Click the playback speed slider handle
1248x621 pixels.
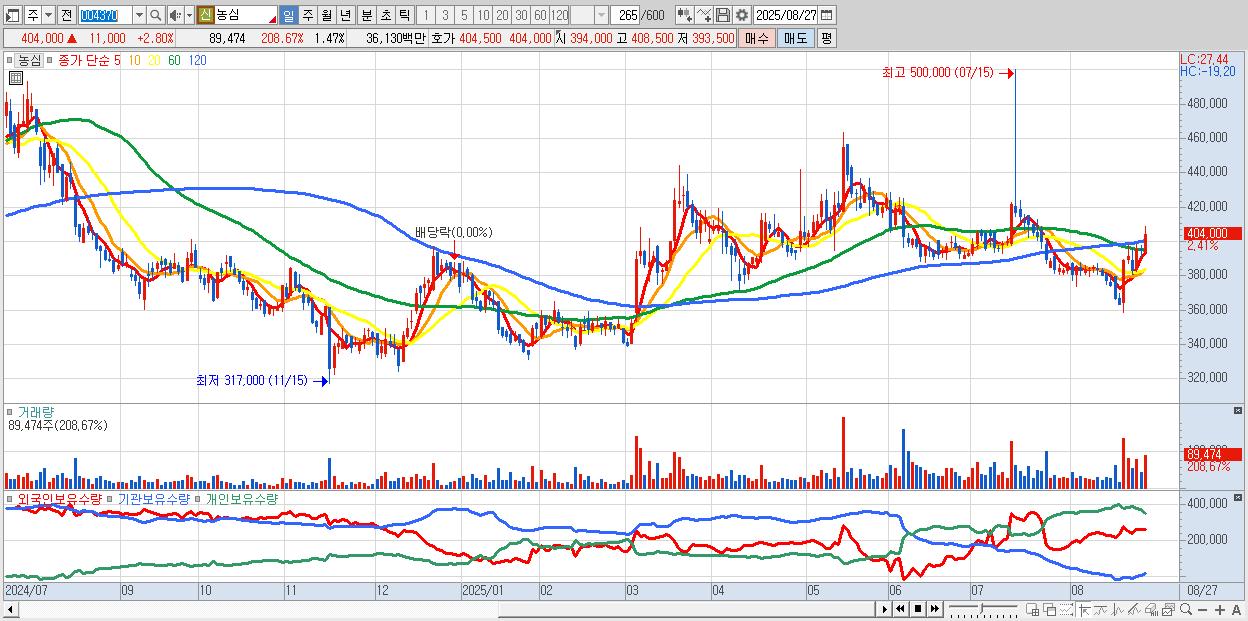pyautogui.click(x=981, y=608)
